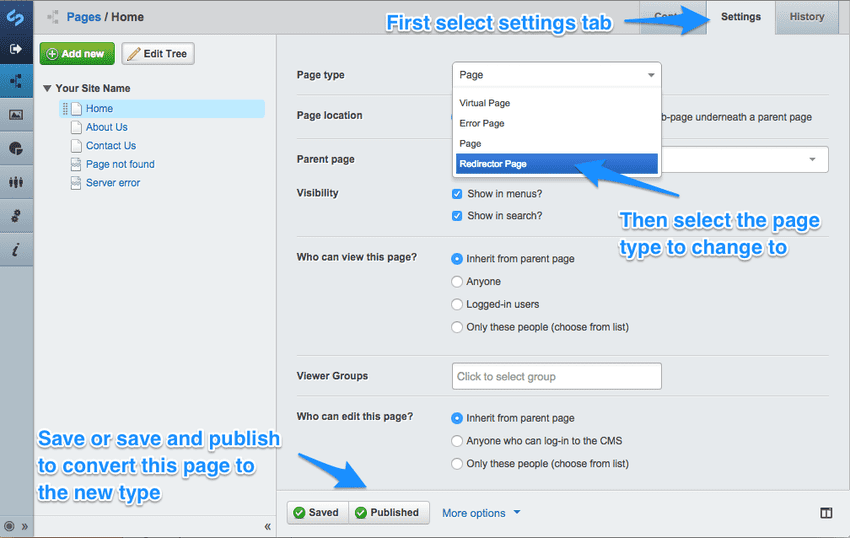Choose Redirector Page from the dropdown list
The image size is (850, 538).
point(557,164)
